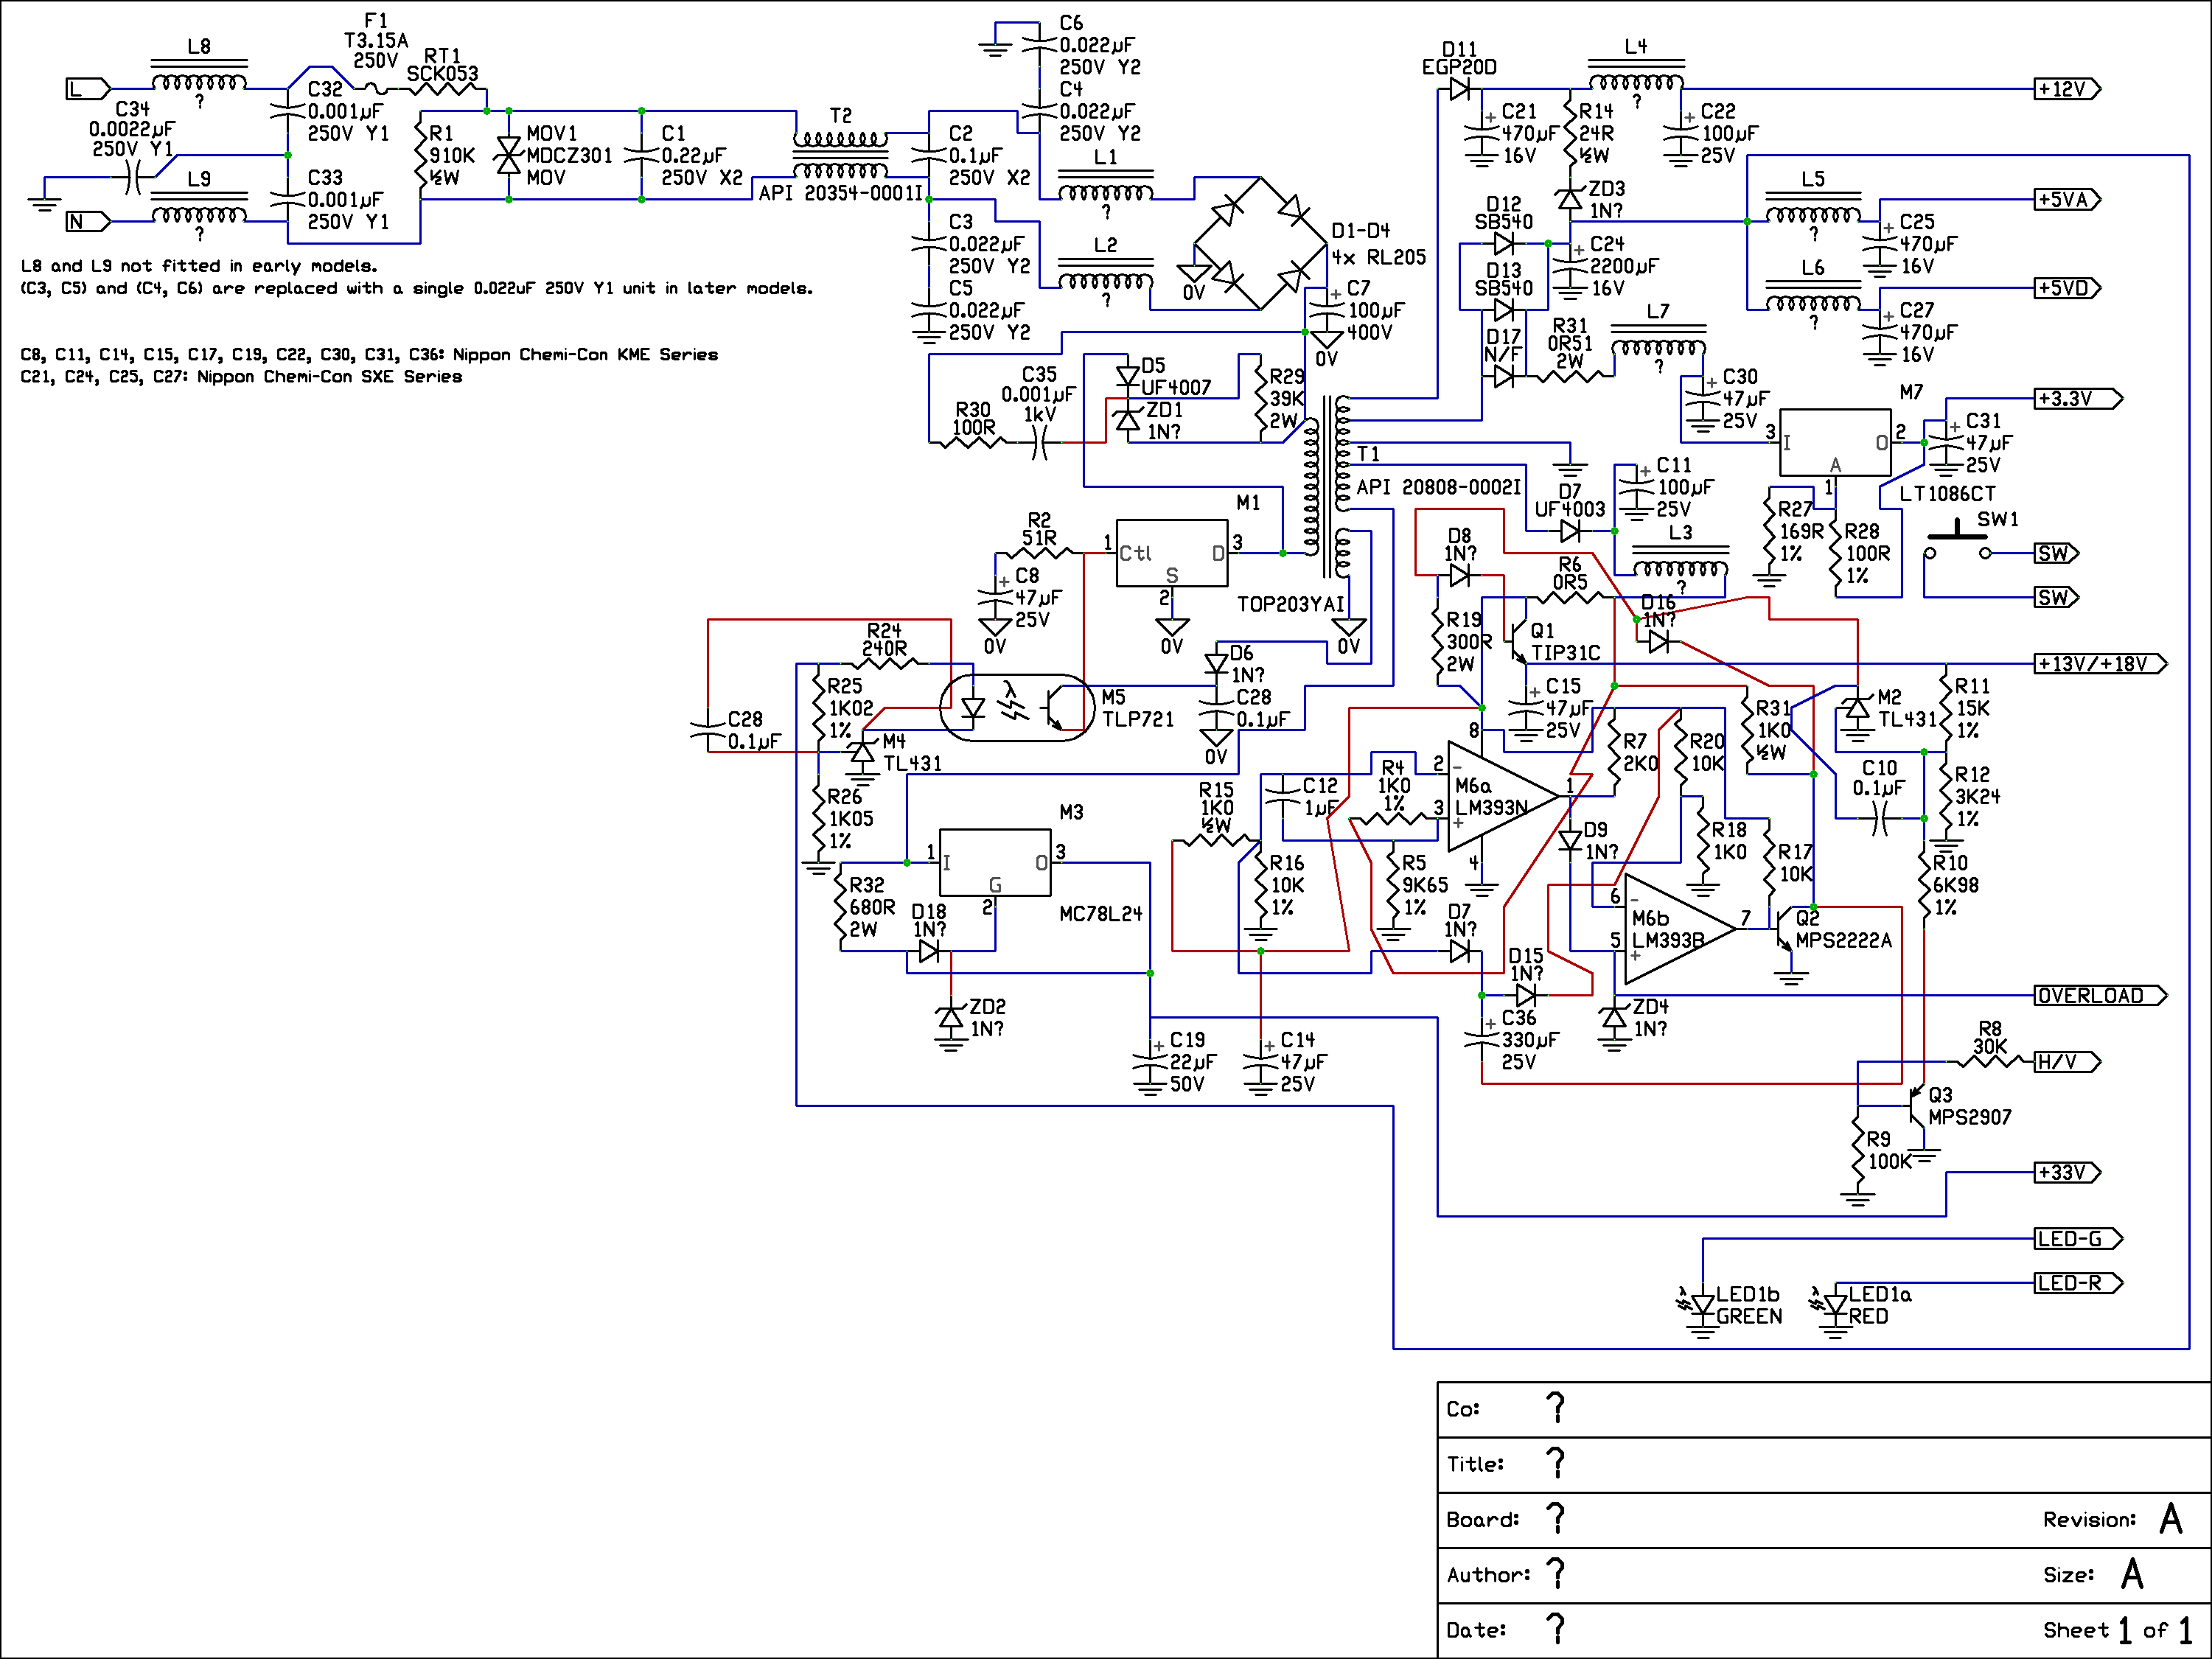Click the OVERLOAD output port

coord(2101,995)
